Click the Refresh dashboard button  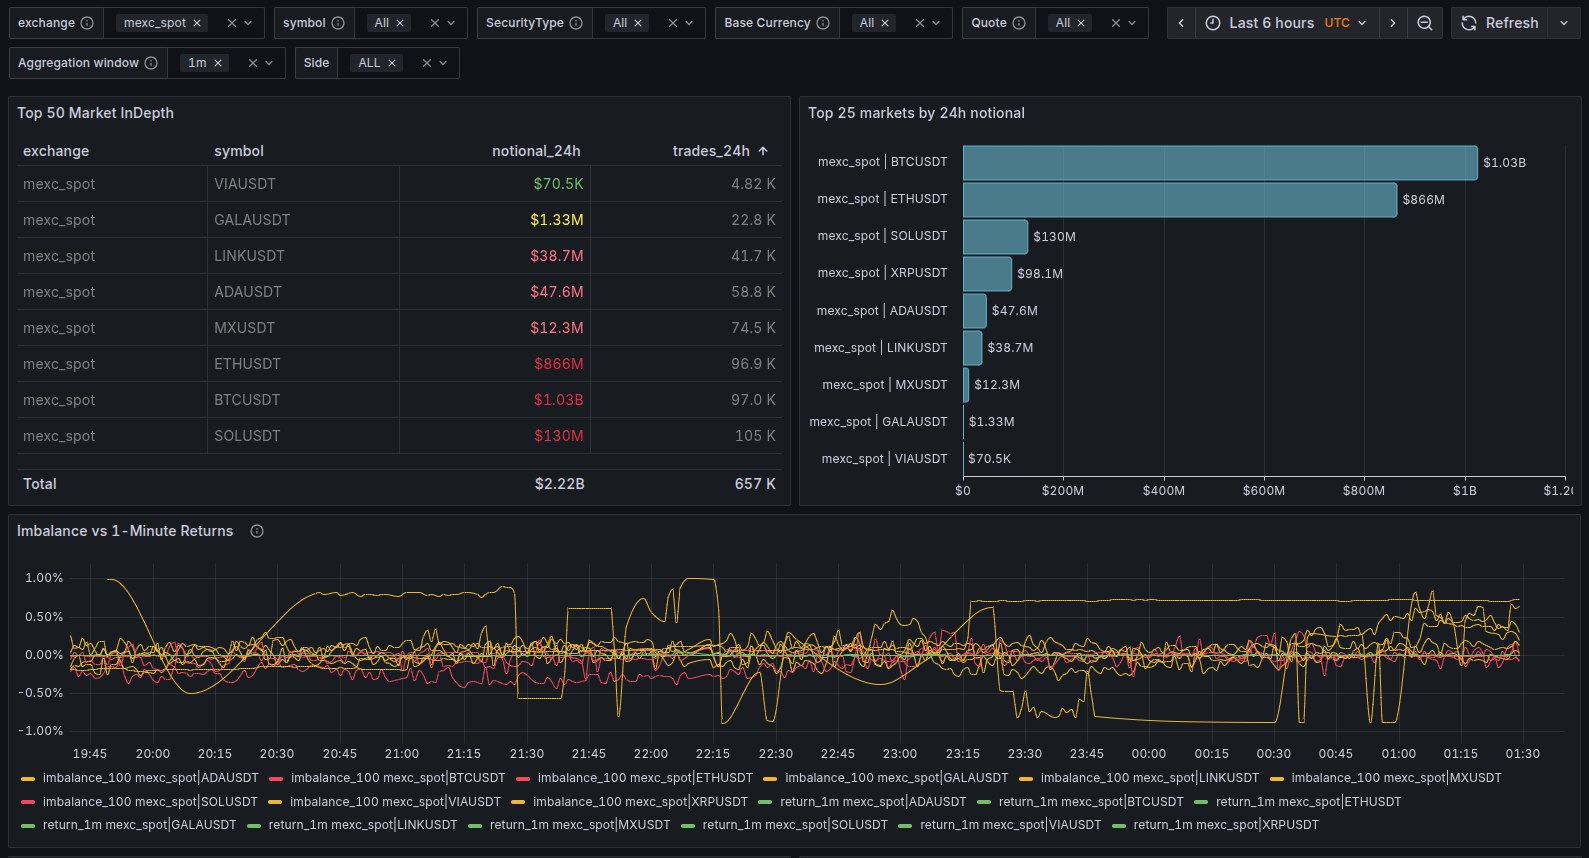(x=1499, y=23)
